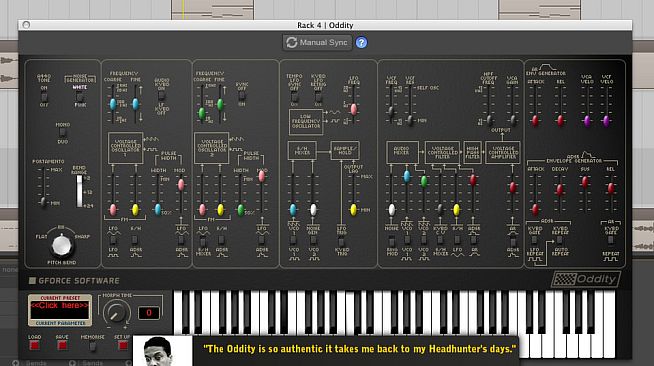Viewport: 654px width, 366px height.
Task: Click the man's portrait thumbnail
Action: [x=163, y=351]
